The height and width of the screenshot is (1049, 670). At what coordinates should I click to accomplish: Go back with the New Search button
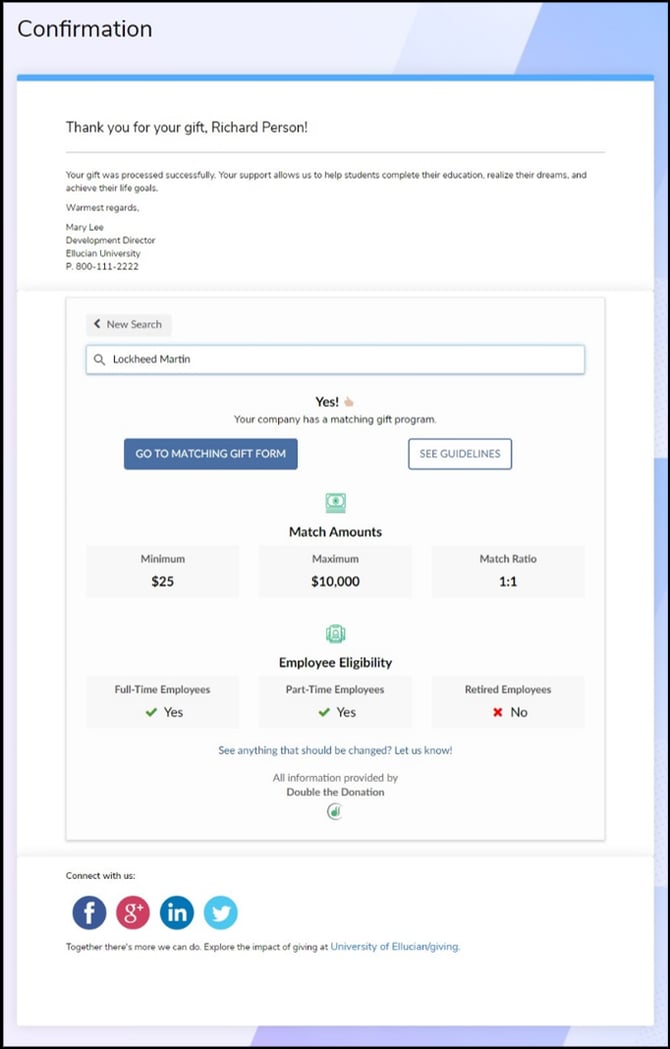128,324
